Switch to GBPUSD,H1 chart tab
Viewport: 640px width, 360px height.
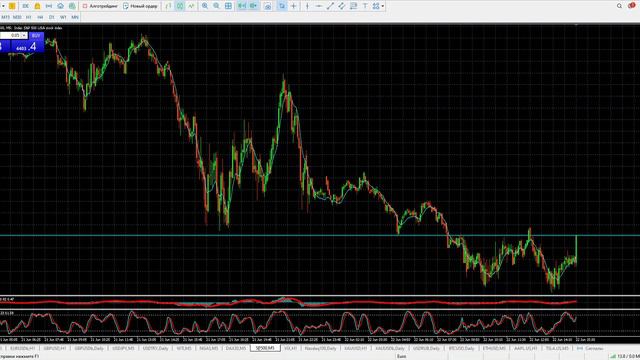tap(55, 348)
